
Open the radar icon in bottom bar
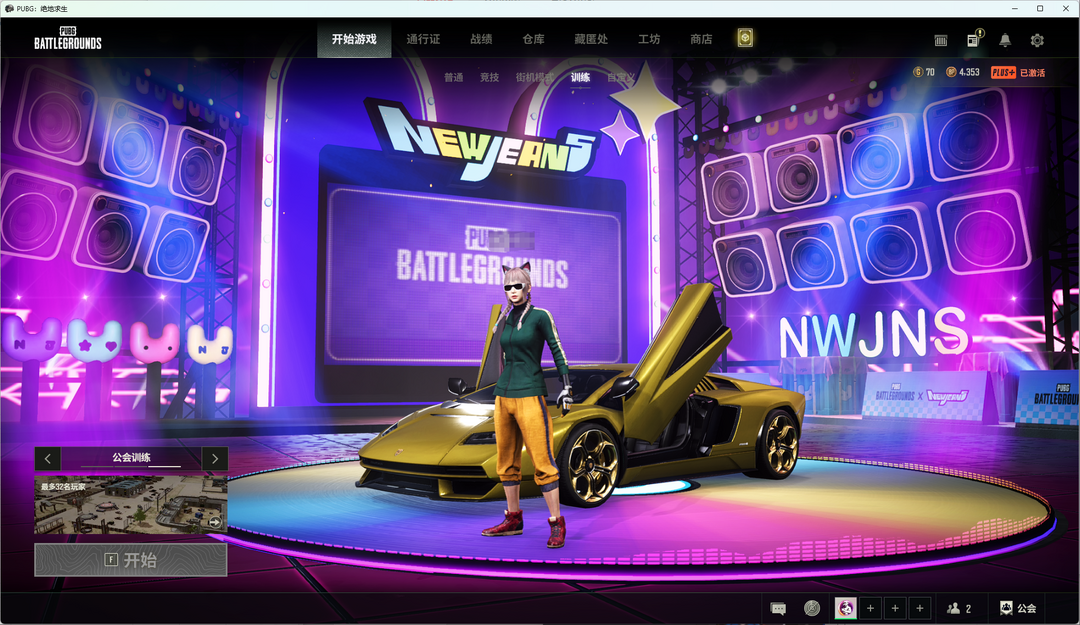pyautogui.click(x=812, y=608)
